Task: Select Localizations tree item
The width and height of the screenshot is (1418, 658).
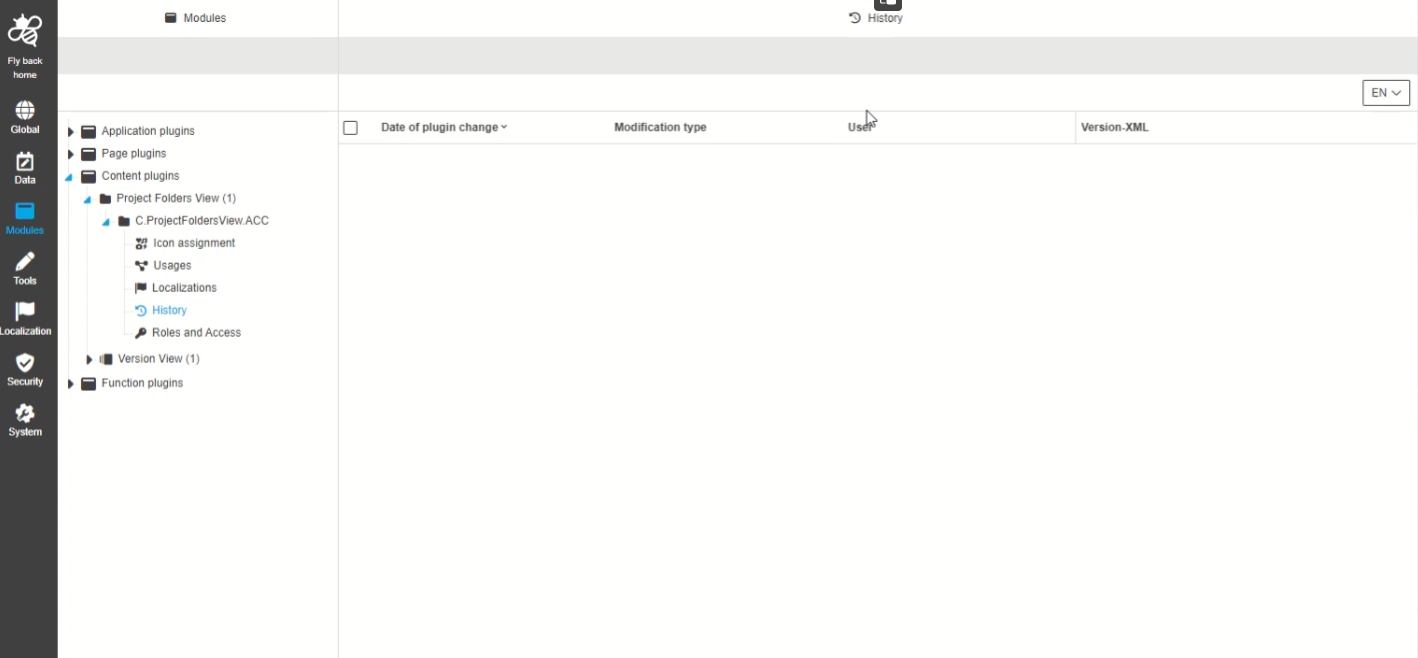Action: [x=184, y=288]
